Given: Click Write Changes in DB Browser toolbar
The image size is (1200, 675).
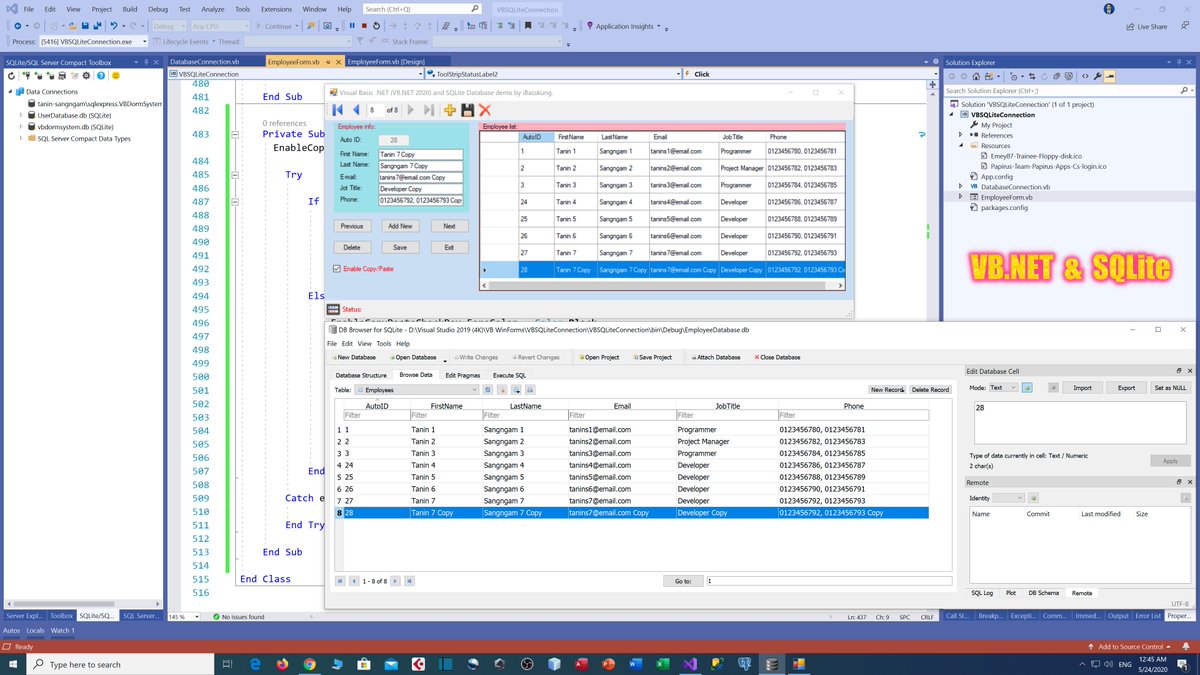Looking at the screenshot, I should pos(477,357).
